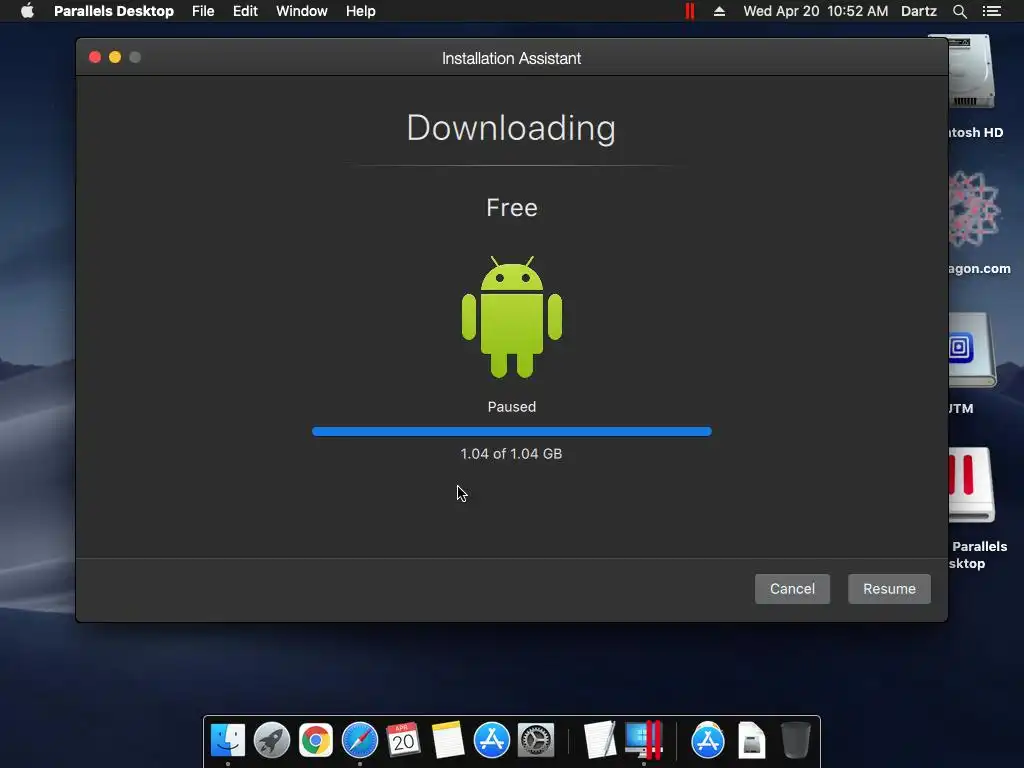Open the Applications stack beside the disk image

coord(708,740)
